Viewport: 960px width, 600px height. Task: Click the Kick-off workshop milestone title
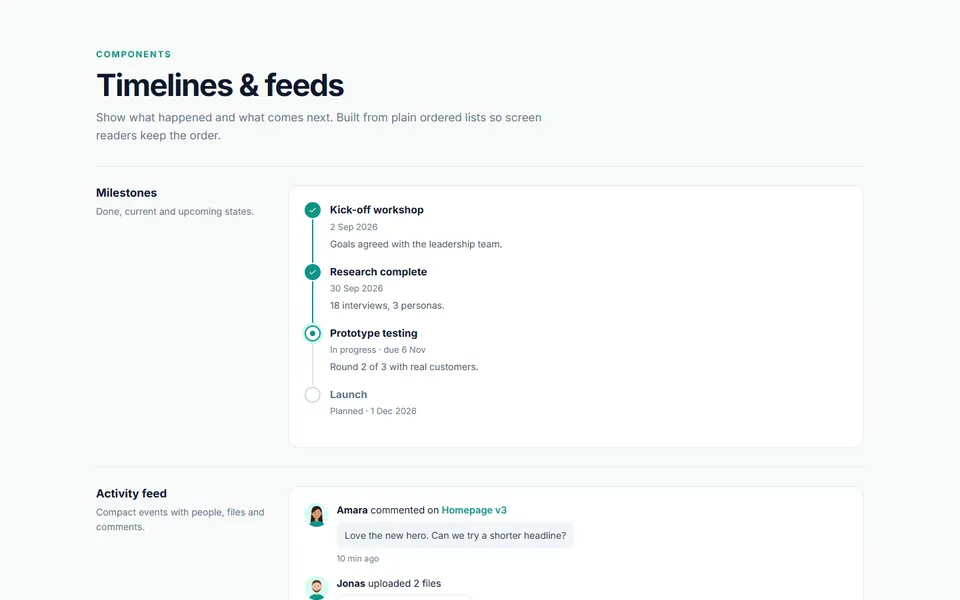click(377, 210)
